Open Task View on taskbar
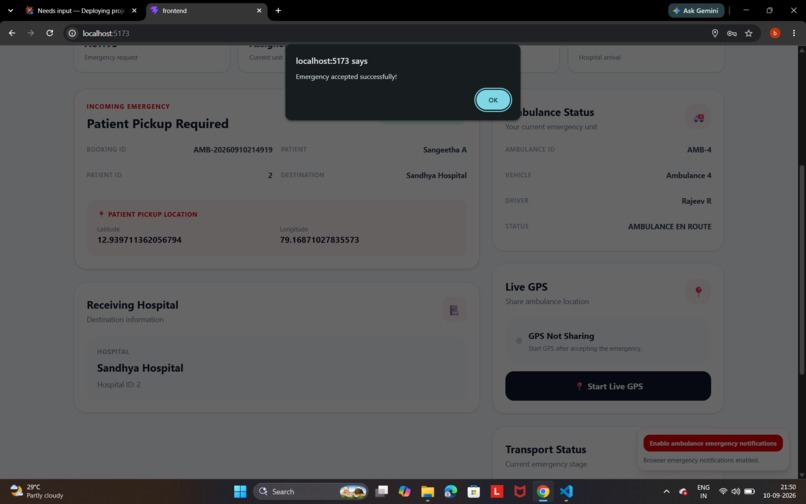Viewport: 806px width, 504px height. pyautogui.click(x=381, y=492)
